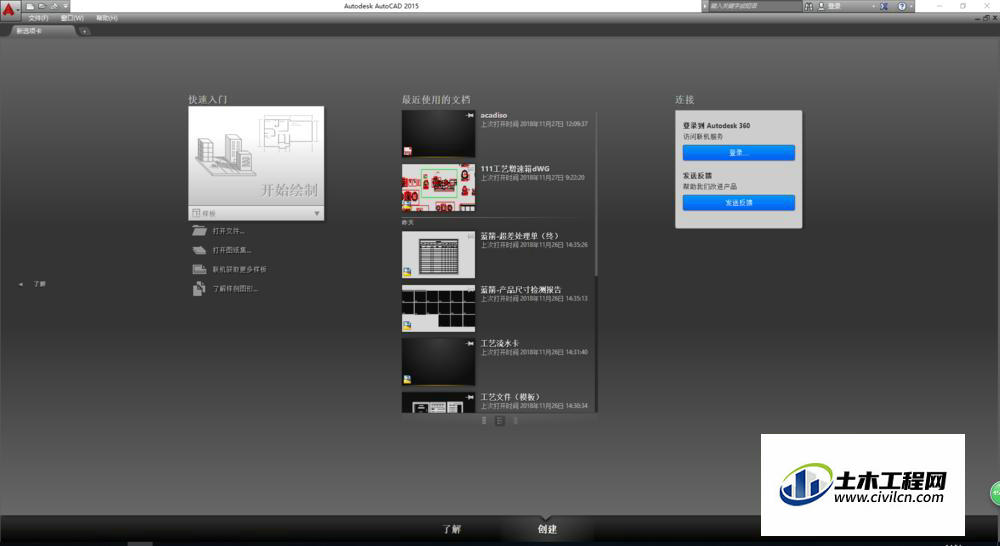Expand the quick access toolbar customize arrow

click(65, 6)
